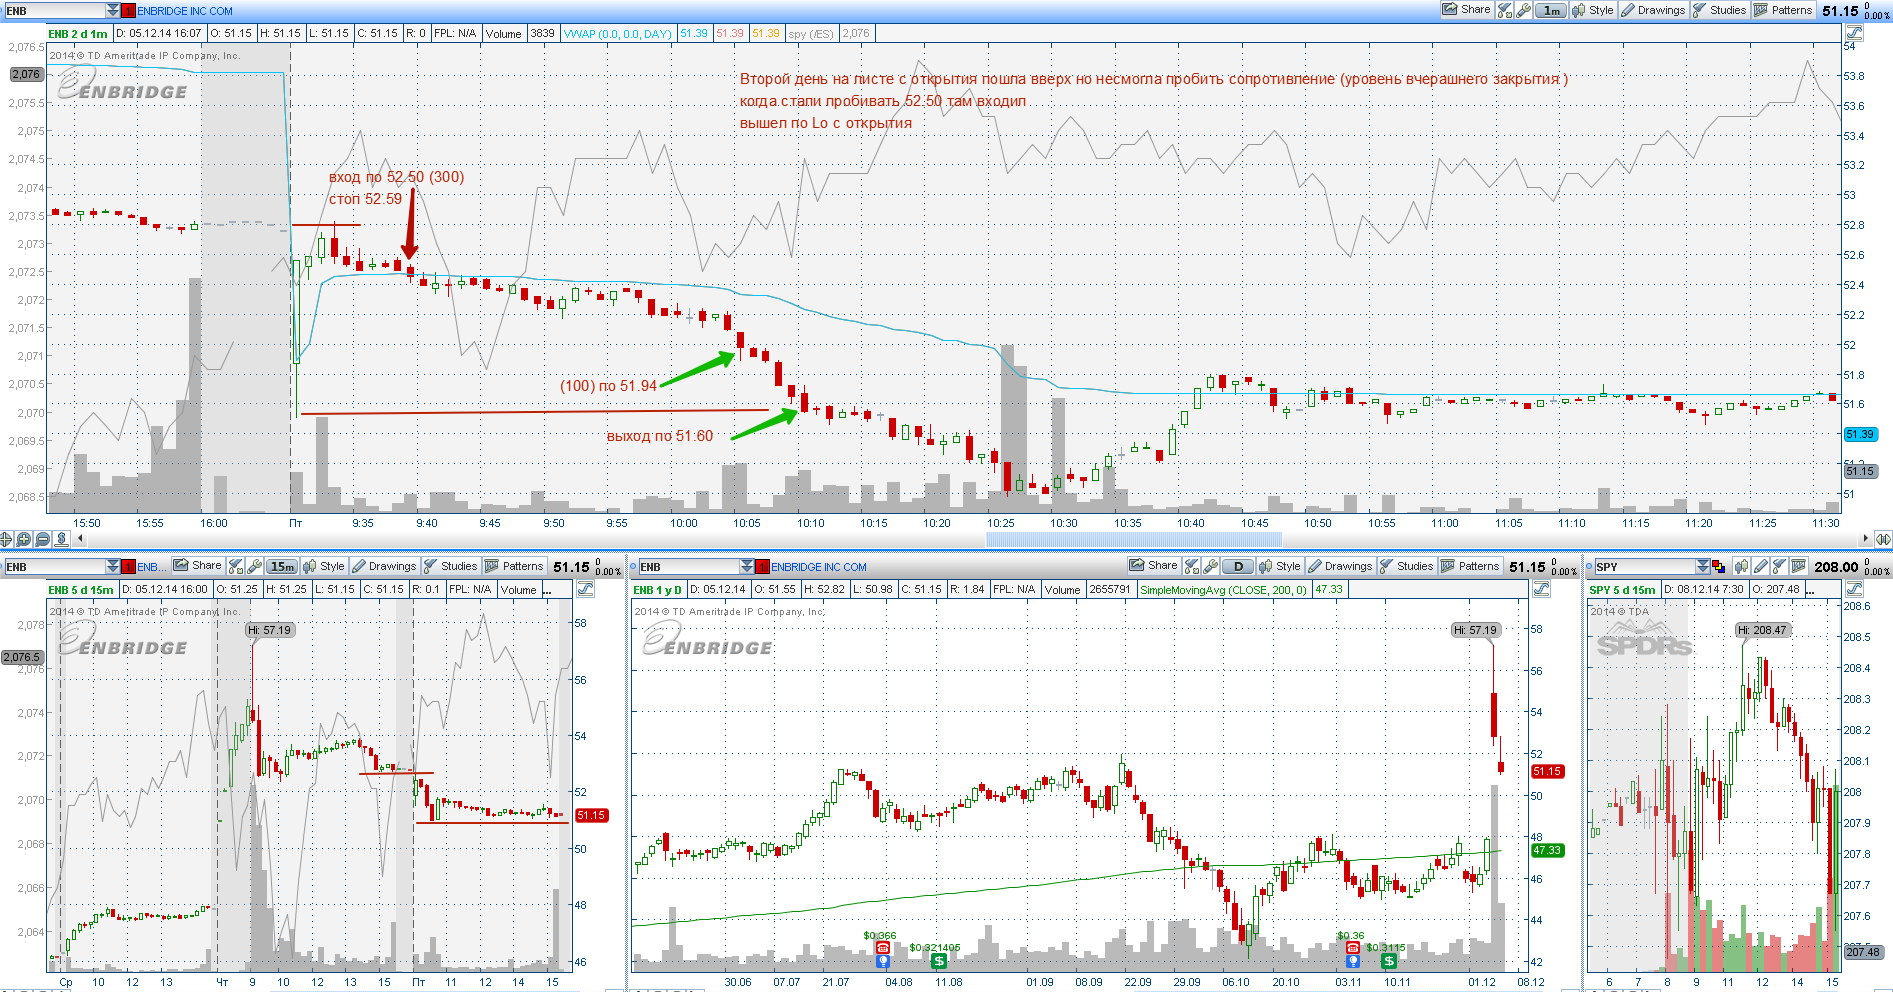The width and height of the screenshot is (1893, 992).
Task: Open Studies in bottom-left 15m chart
Action: click(x=450, y=566)
